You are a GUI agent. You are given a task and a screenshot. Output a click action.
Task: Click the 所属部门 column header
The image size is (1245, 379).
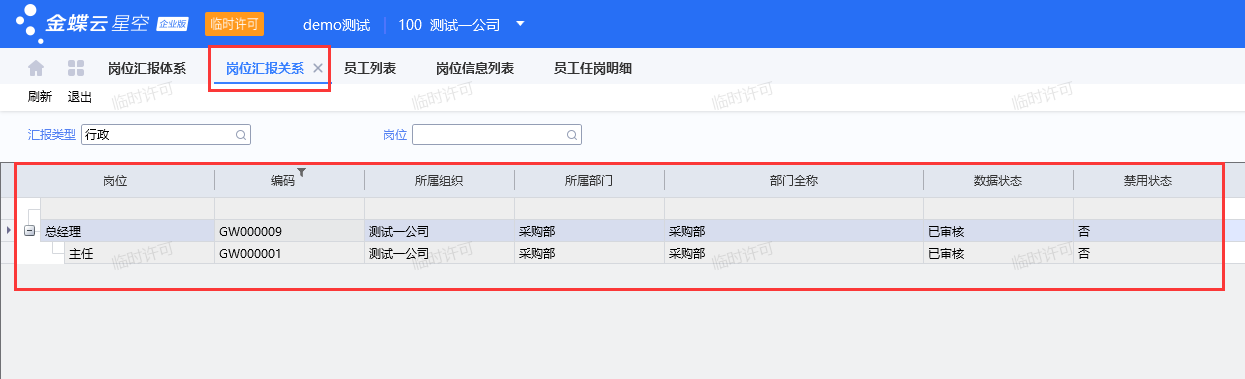click(x=589, y=181)
